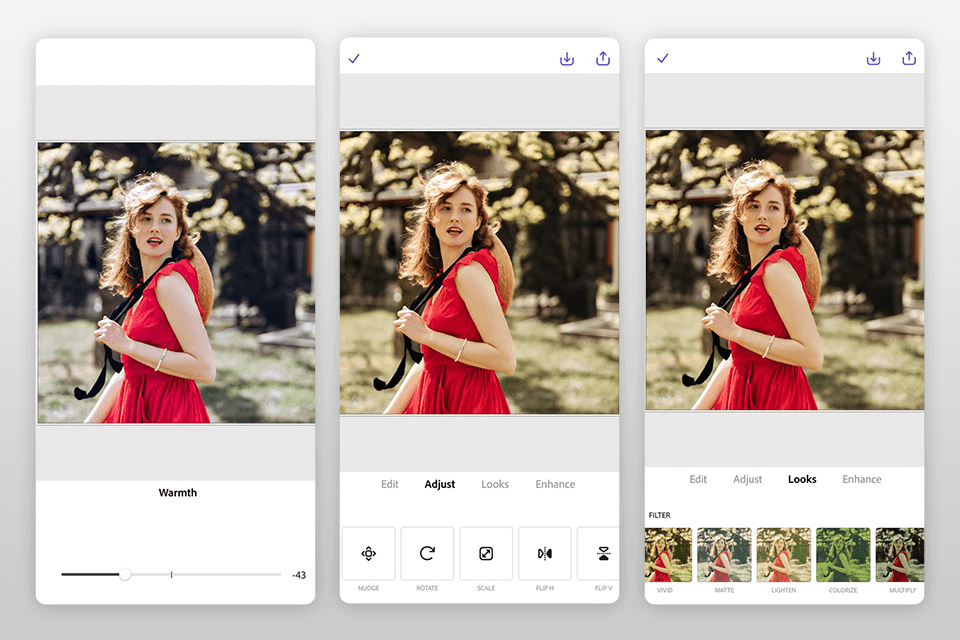Apply the Colorize filter thumbnail
The width and height of the screenshot is (960, 640).
tap(843, 555)
